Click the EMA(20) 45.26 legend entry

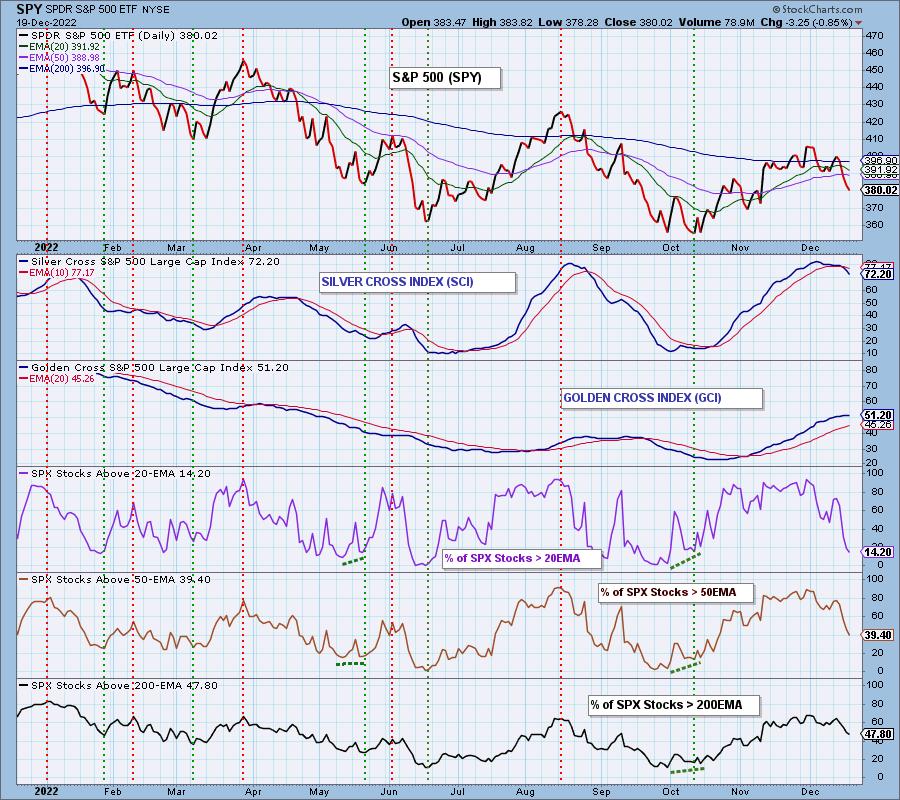[x=57, y=379]
